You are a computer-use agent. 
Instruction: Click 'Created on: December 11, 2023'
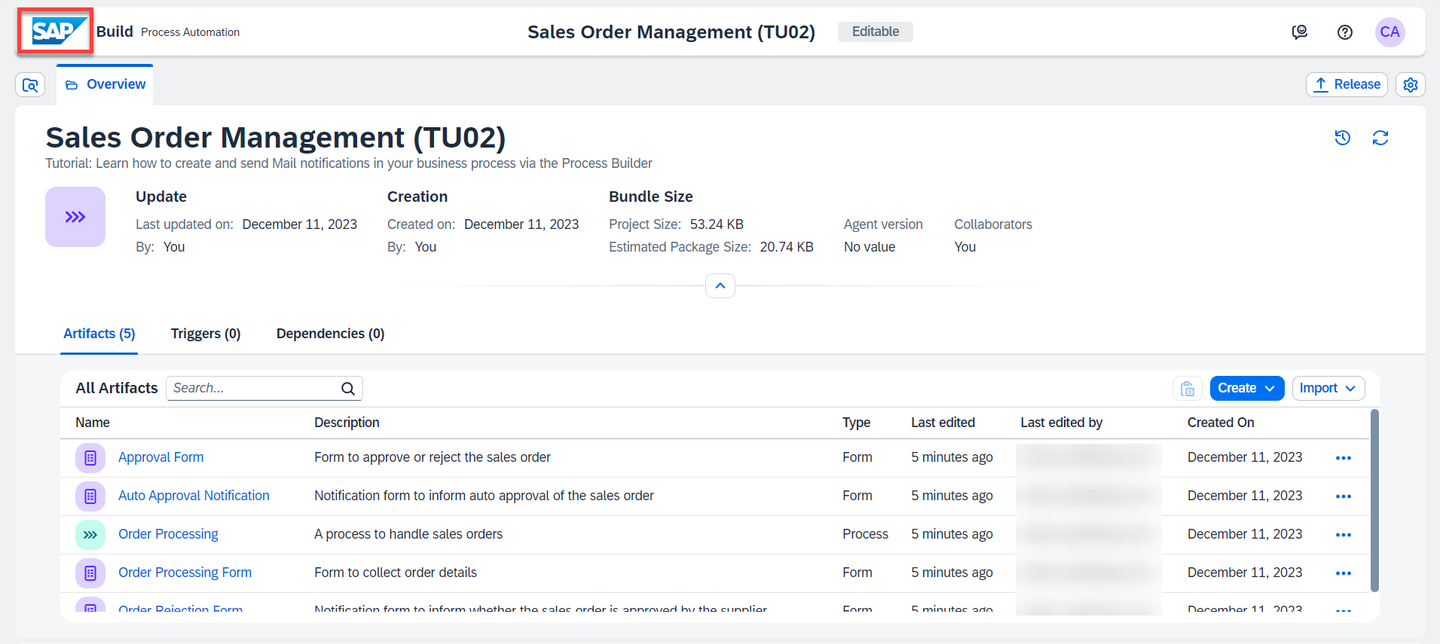(483, 224)
